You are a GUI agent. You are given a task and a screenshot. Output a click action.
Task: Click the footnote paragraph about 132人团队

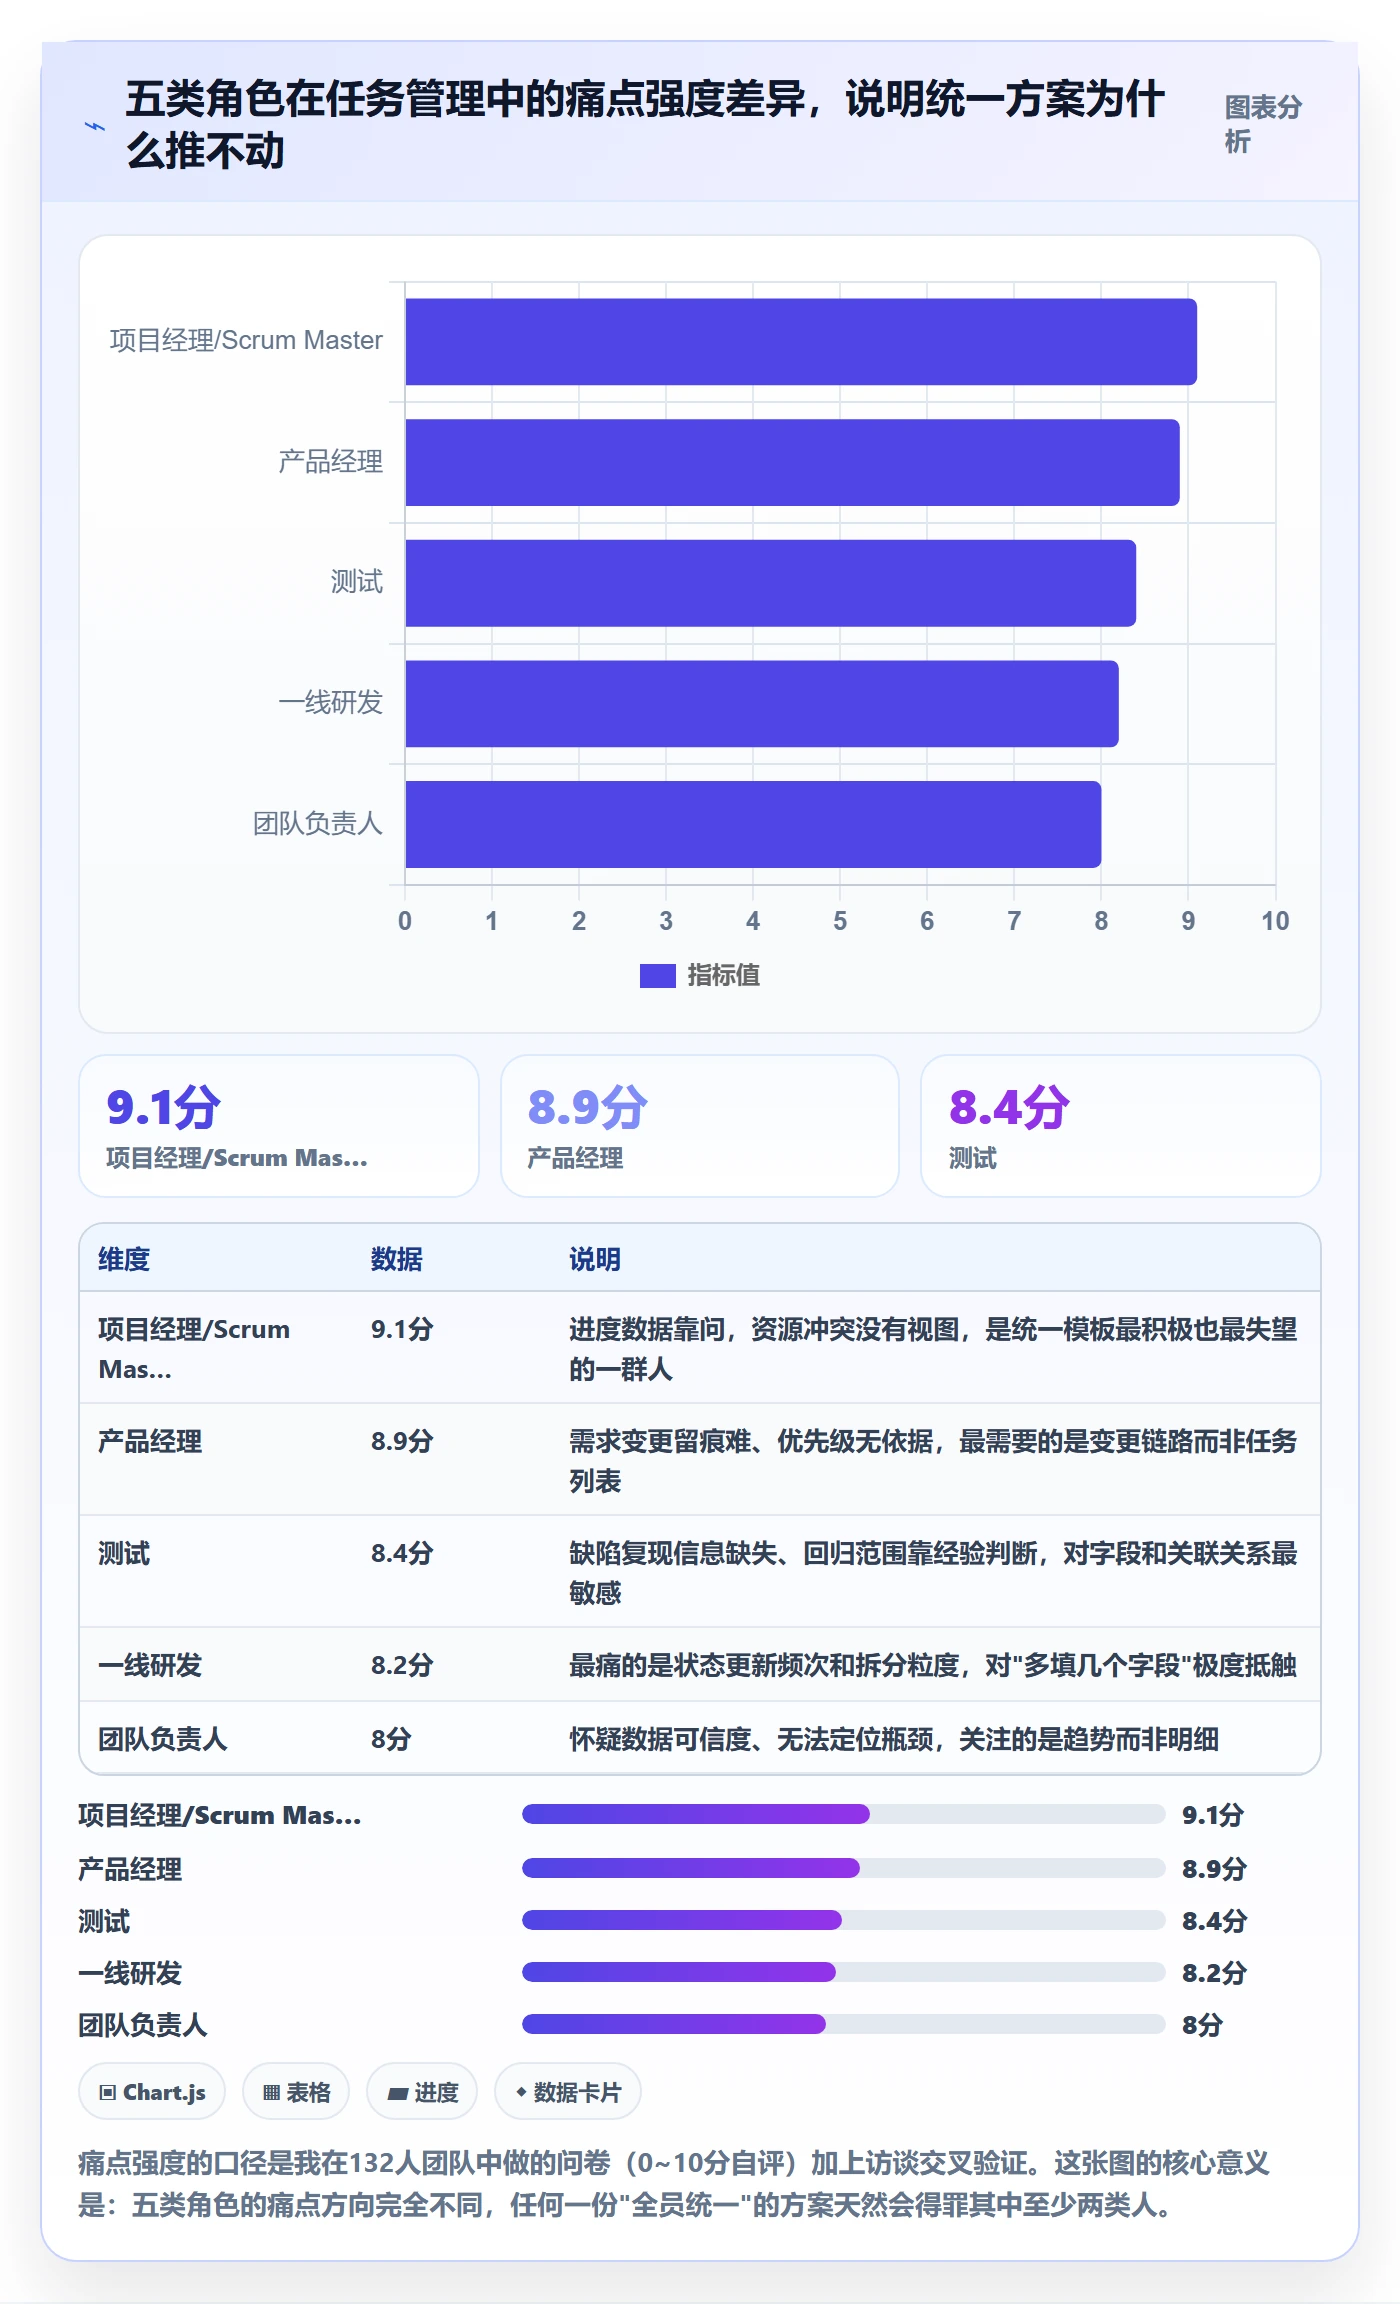[x=674, y=2184]
